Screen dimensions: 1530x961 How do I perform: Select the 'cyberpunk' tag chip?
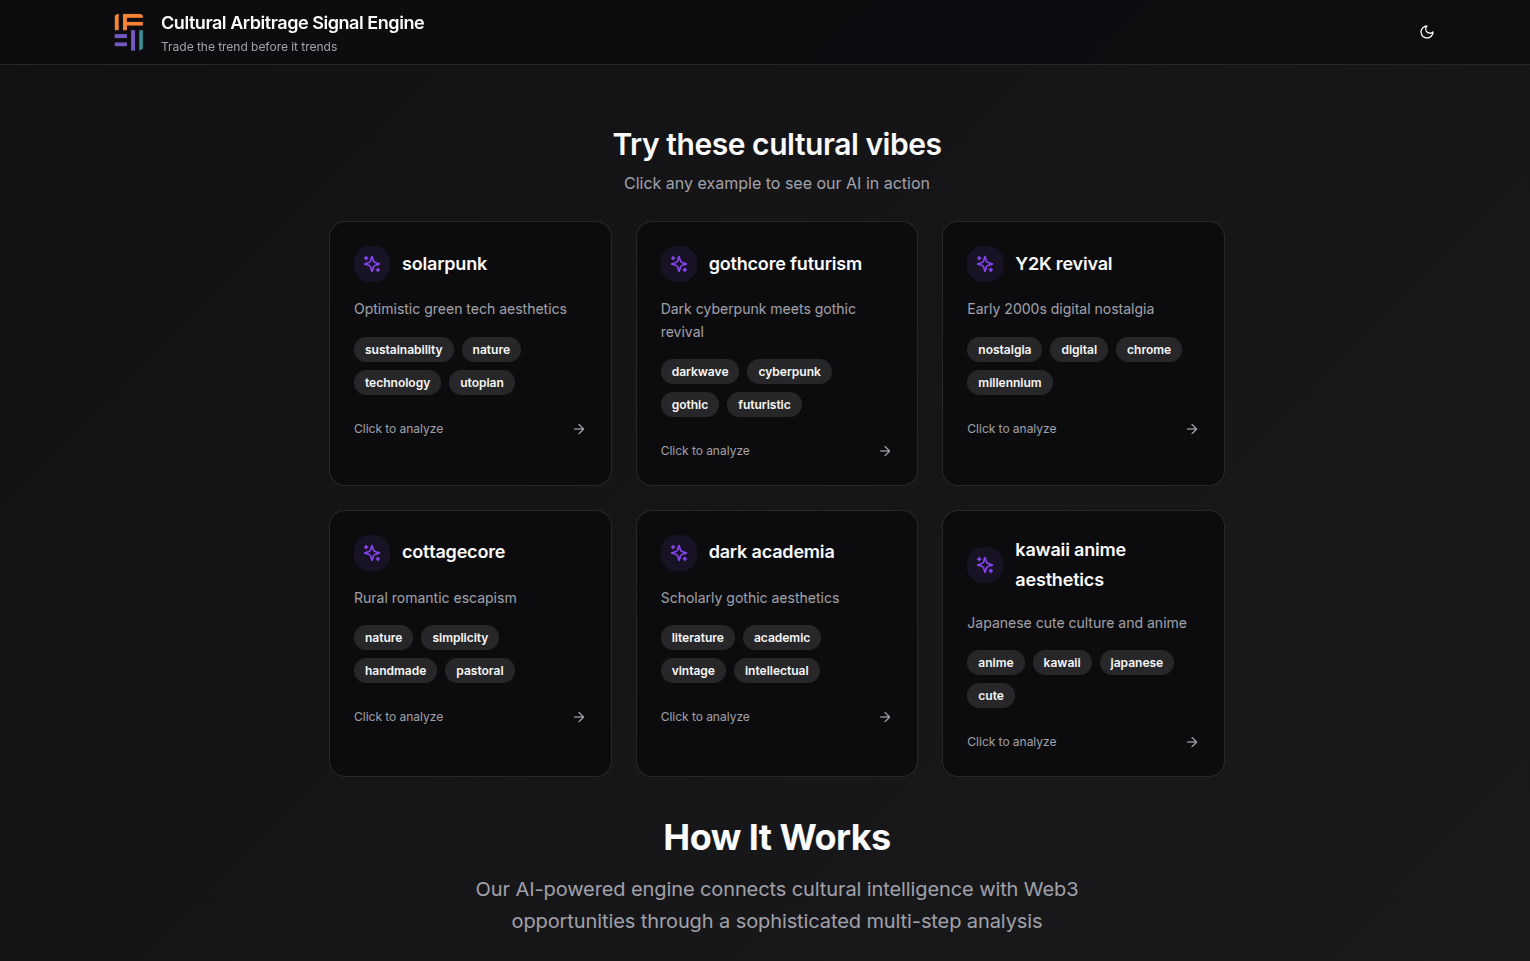(789, 372)
